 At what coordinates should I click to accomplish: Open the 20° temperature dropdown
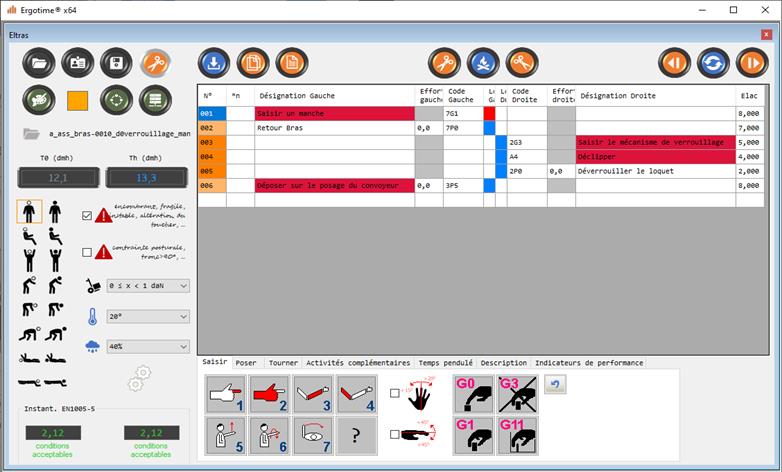tap(148, 316)
